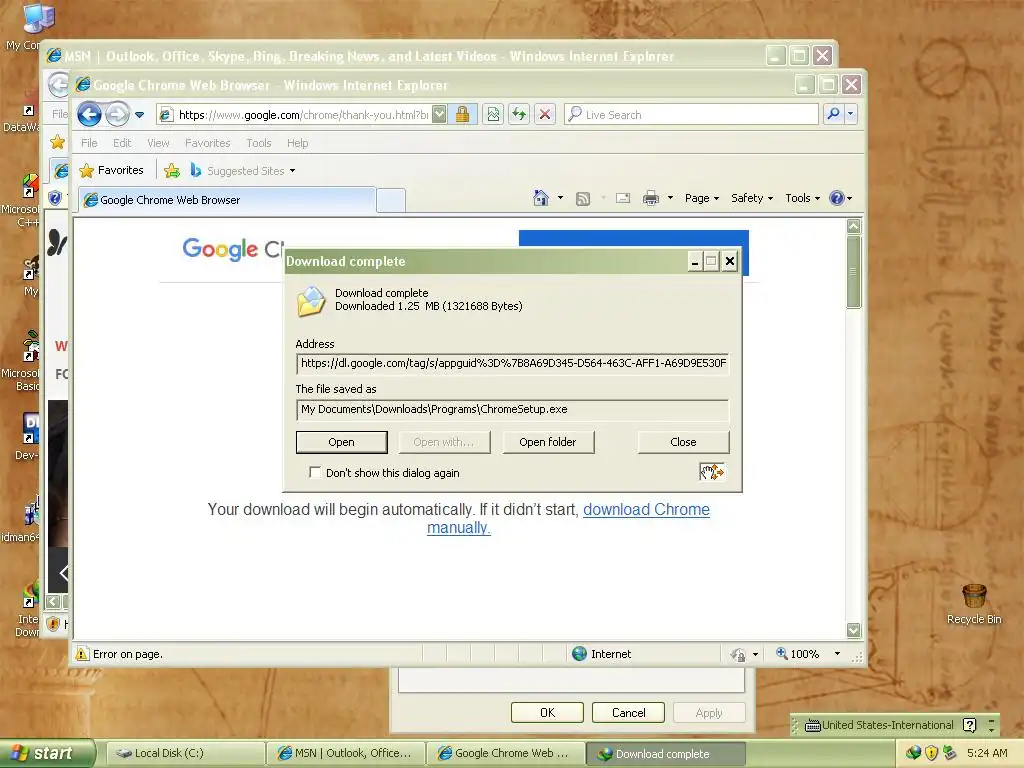Open the Safety dropdown menu
Image resolution: width=1024 pixels, height=768 pixels.
[x=752, y=198]
